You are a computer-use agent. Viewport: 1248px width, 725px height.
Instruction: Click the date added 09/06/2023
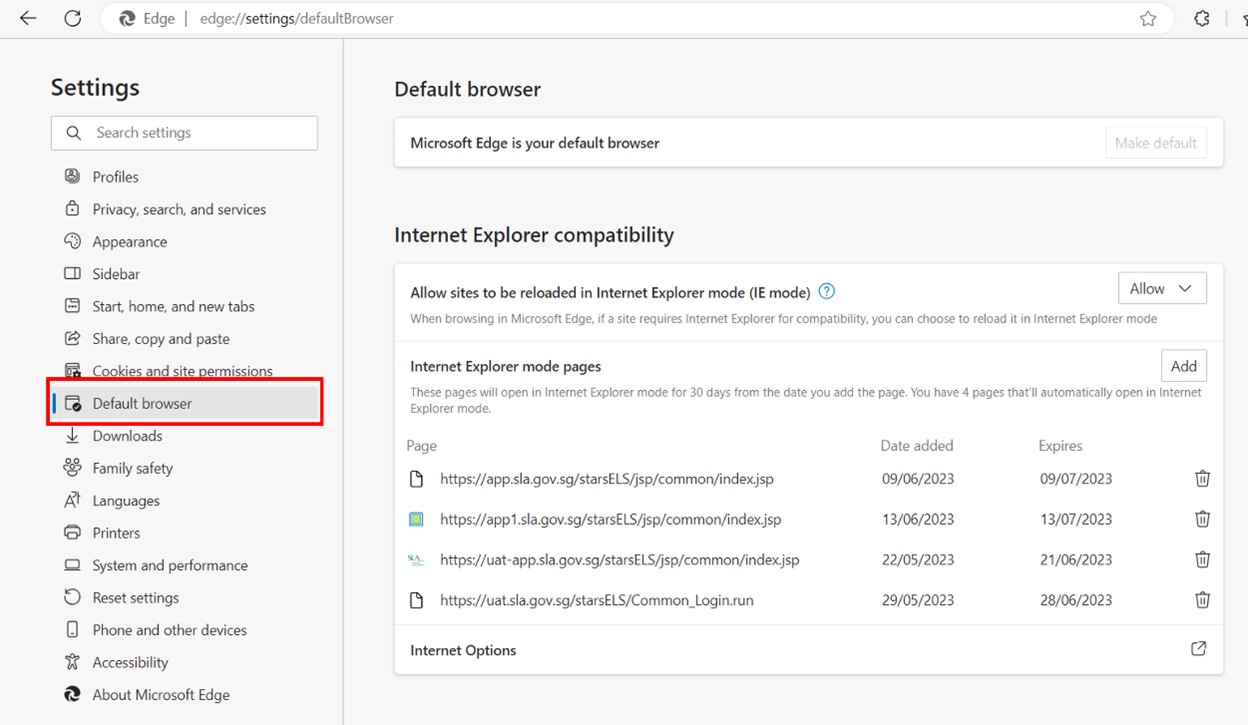918,479
